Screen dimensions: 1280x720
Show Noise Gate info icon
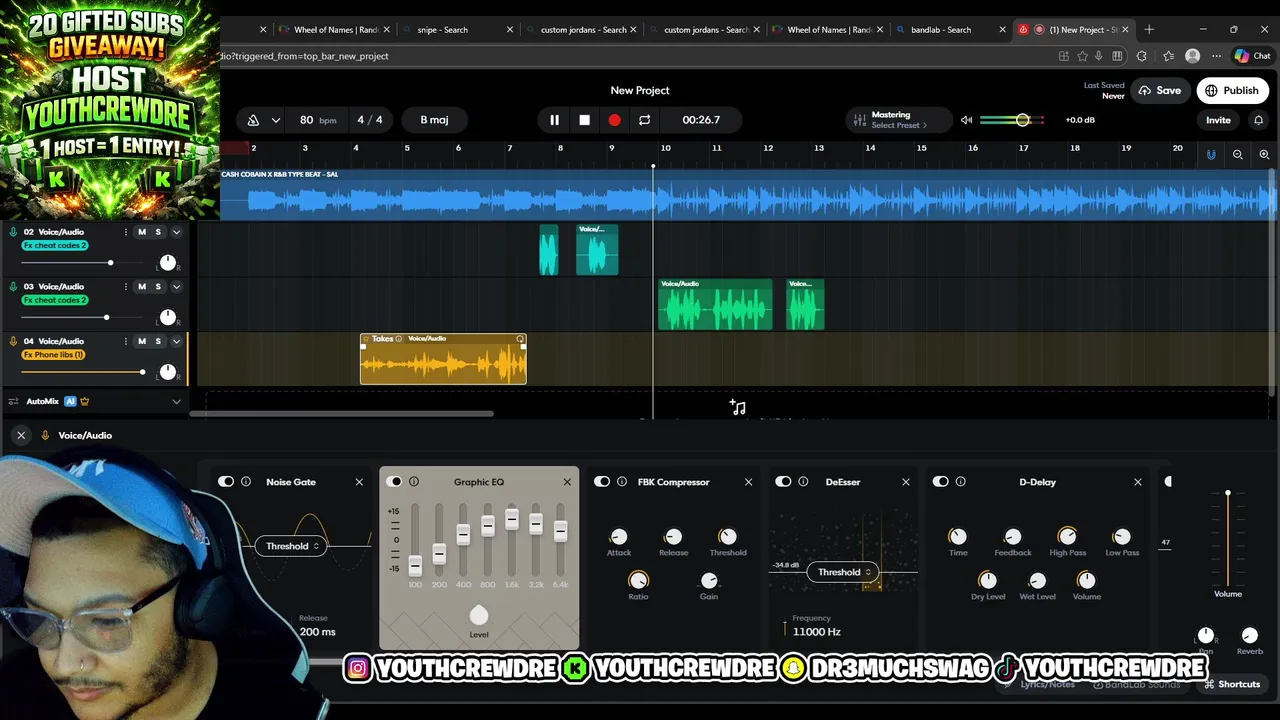coord(246,482)
